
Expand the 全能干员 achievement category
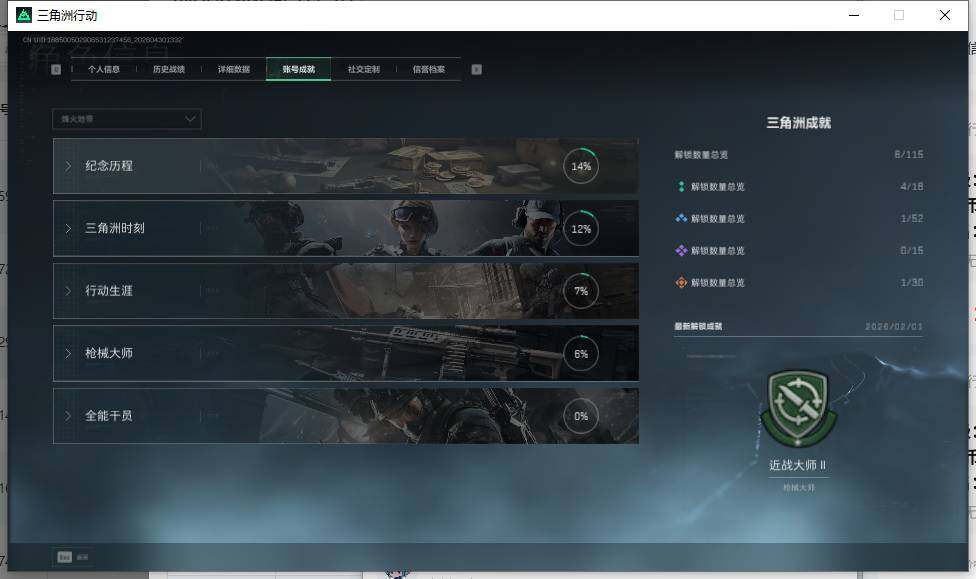click(345, 416)
